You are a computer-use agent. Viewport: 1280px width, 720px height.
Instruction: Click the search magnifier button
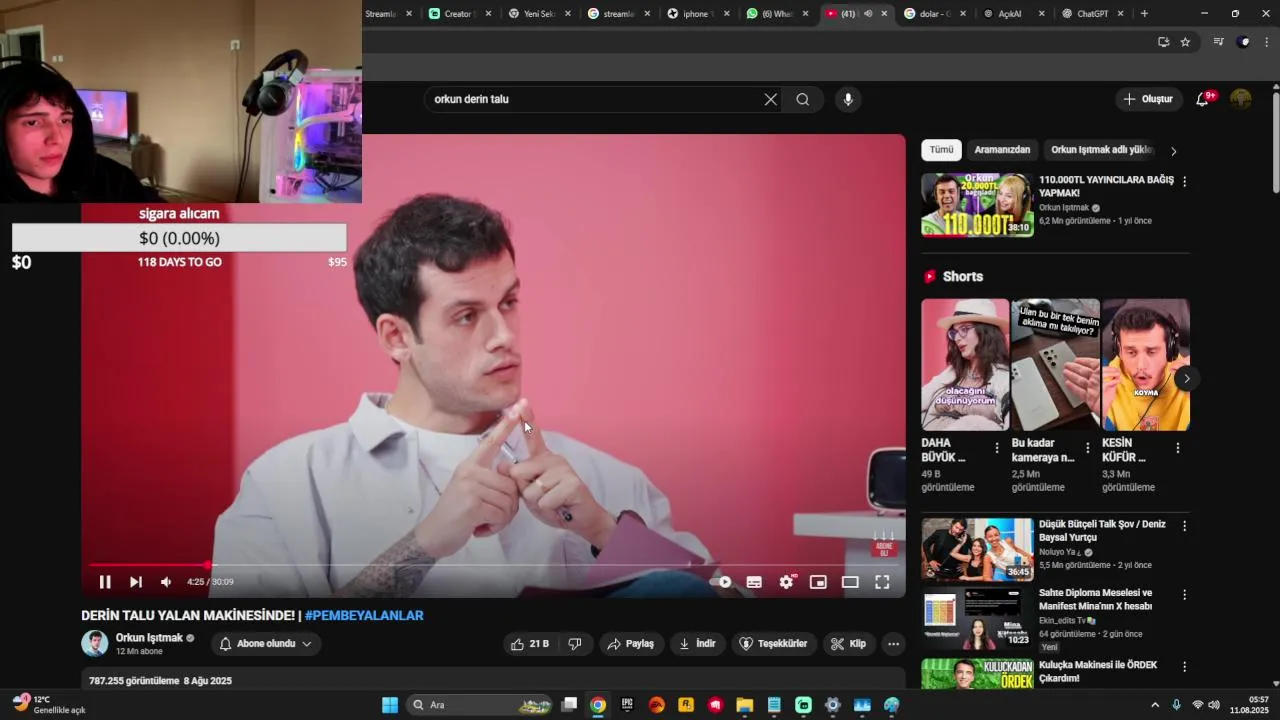803,99
